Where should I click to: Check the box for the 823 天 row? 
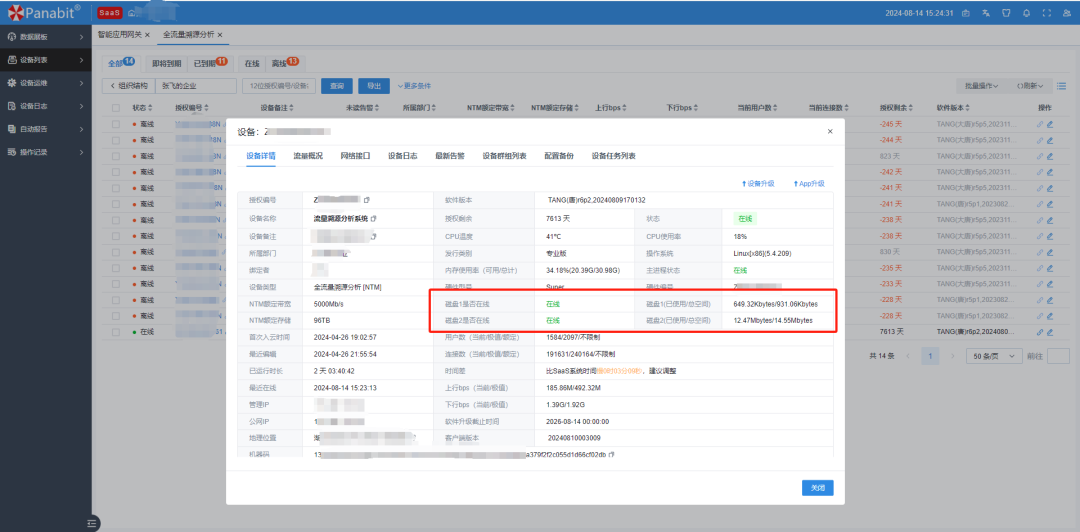click(x=116, y=156)
